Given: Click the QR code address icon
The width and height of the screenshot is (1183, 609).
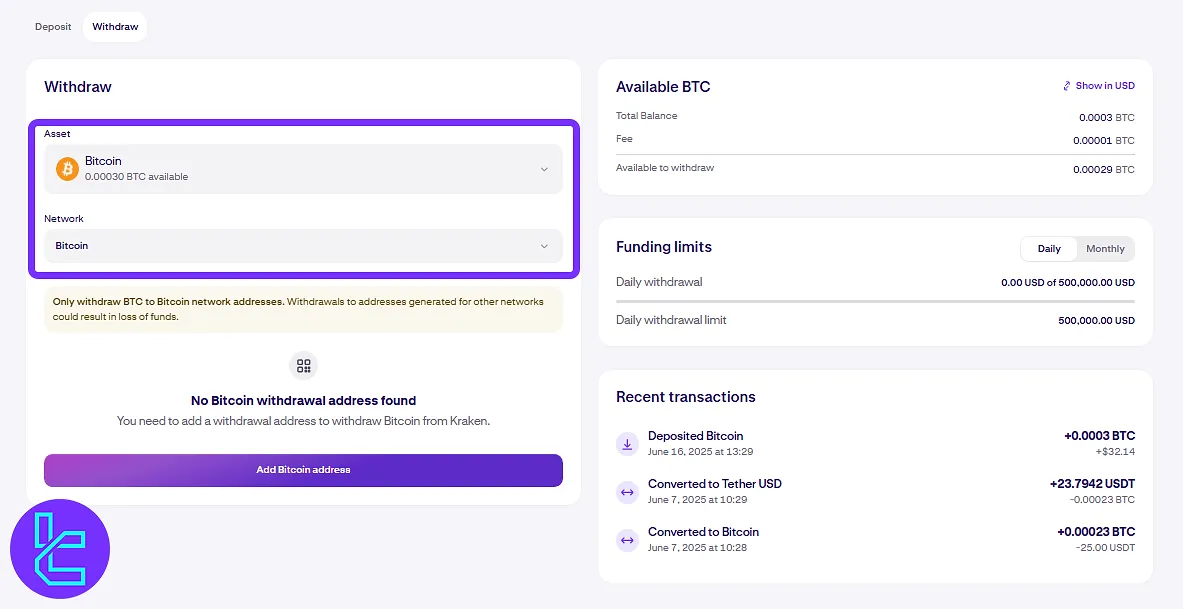Looking at the screenshot, I should (303, 366).
